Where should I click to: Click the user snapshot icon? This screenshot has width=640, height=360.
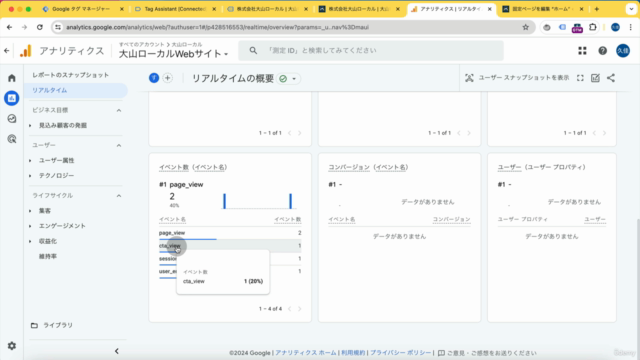(x=469, y=78)
